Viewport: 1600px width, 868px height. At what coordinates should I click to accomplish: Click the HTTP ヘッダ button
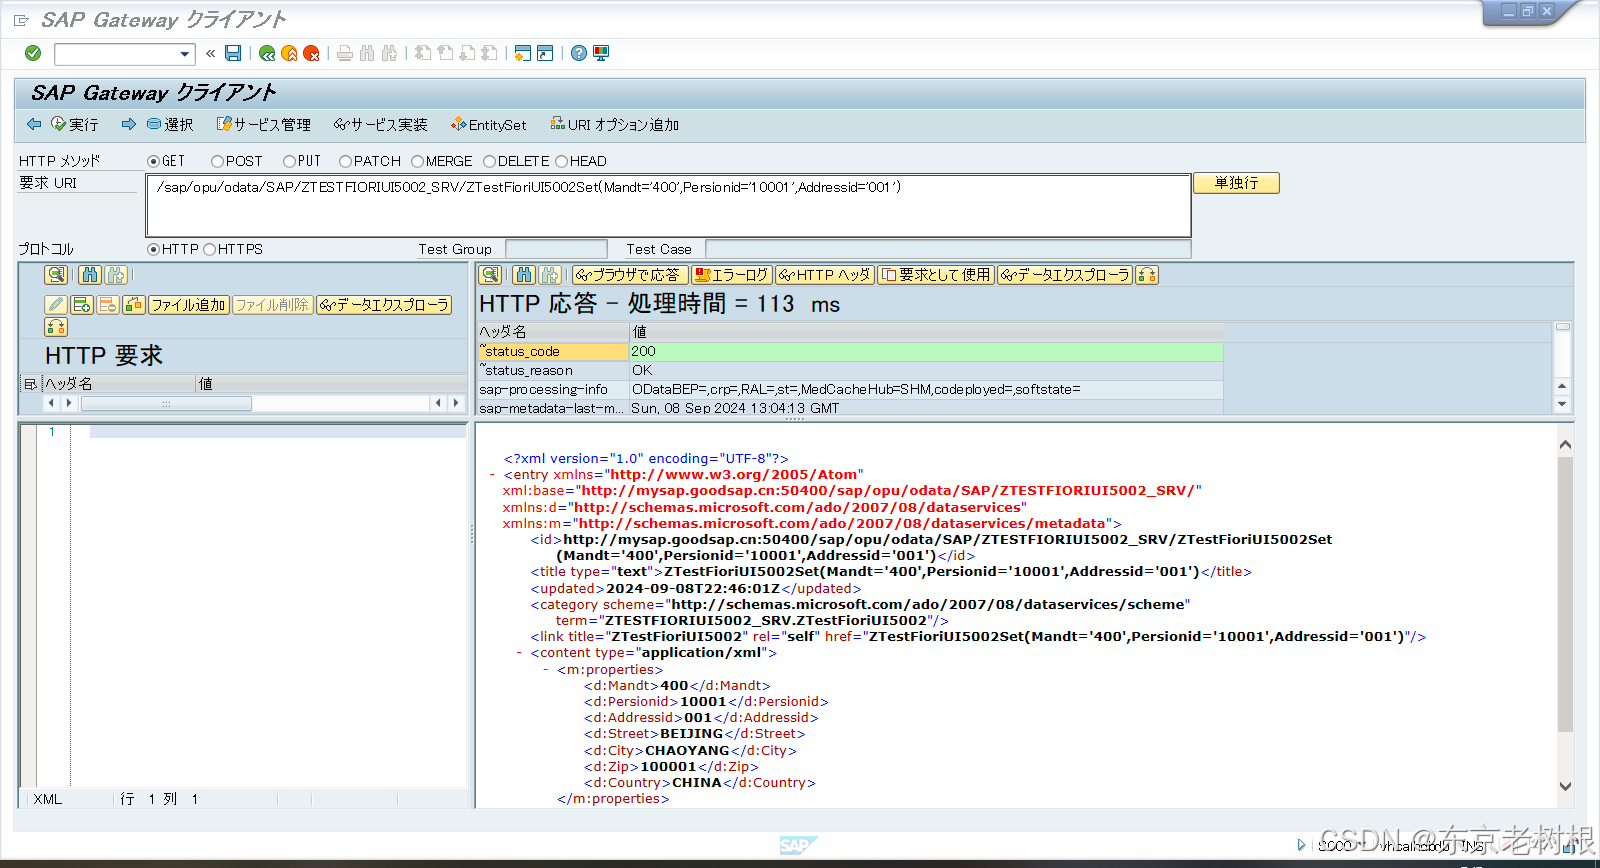click(825, 274)
